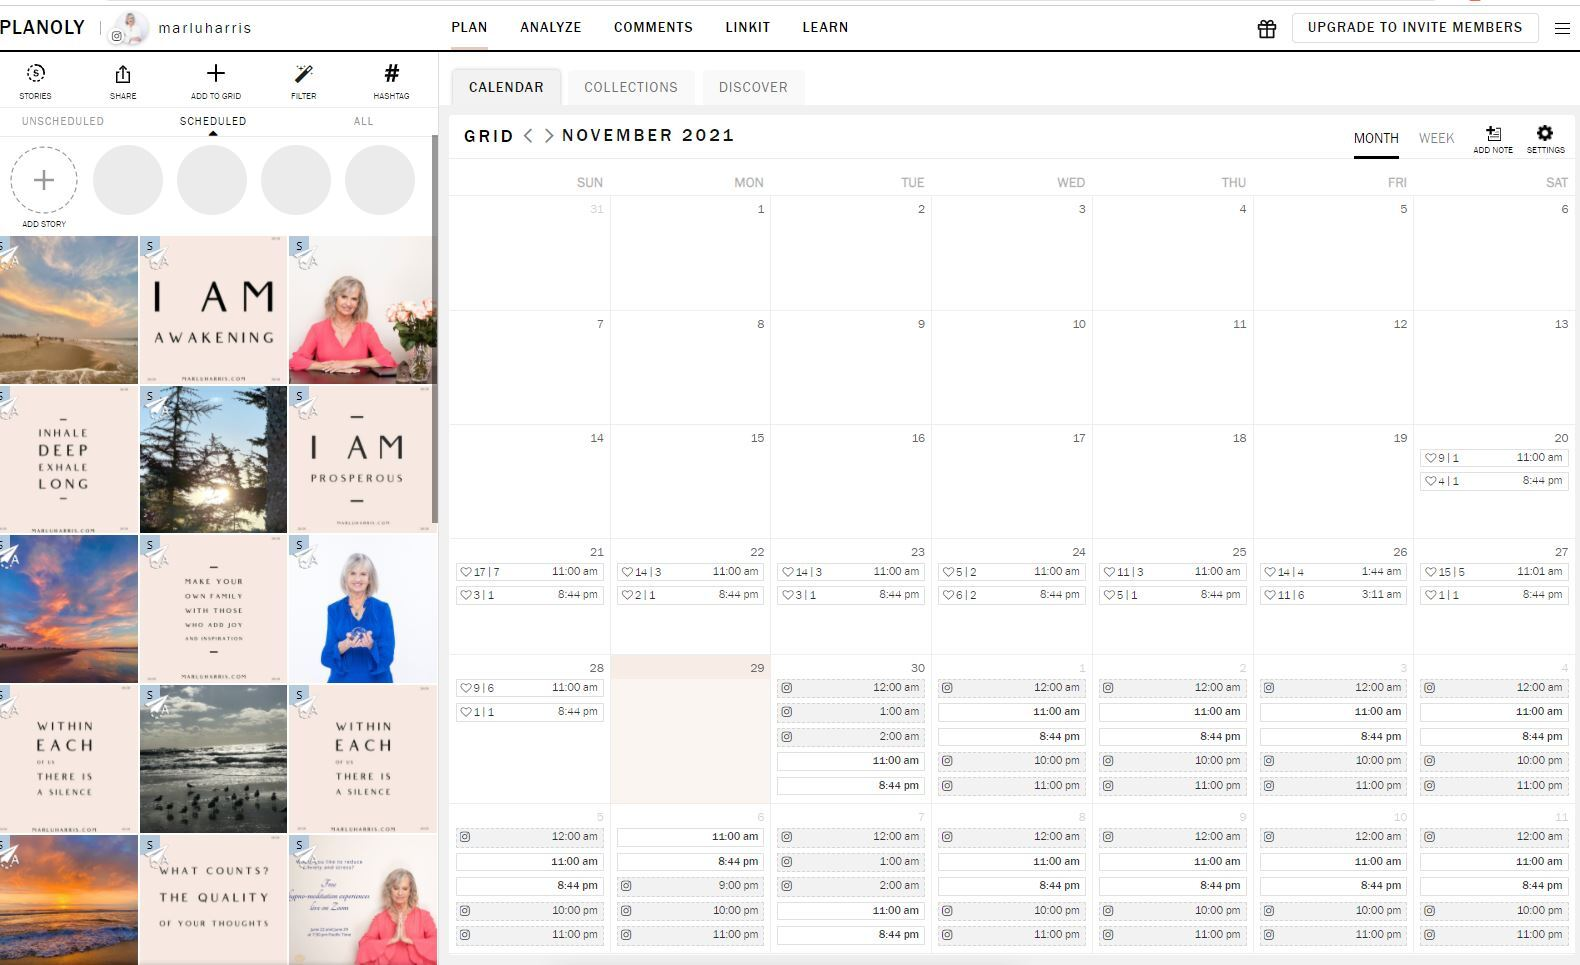Click the PLANOLY logo

pyautogui.click(x=43, y=28)
